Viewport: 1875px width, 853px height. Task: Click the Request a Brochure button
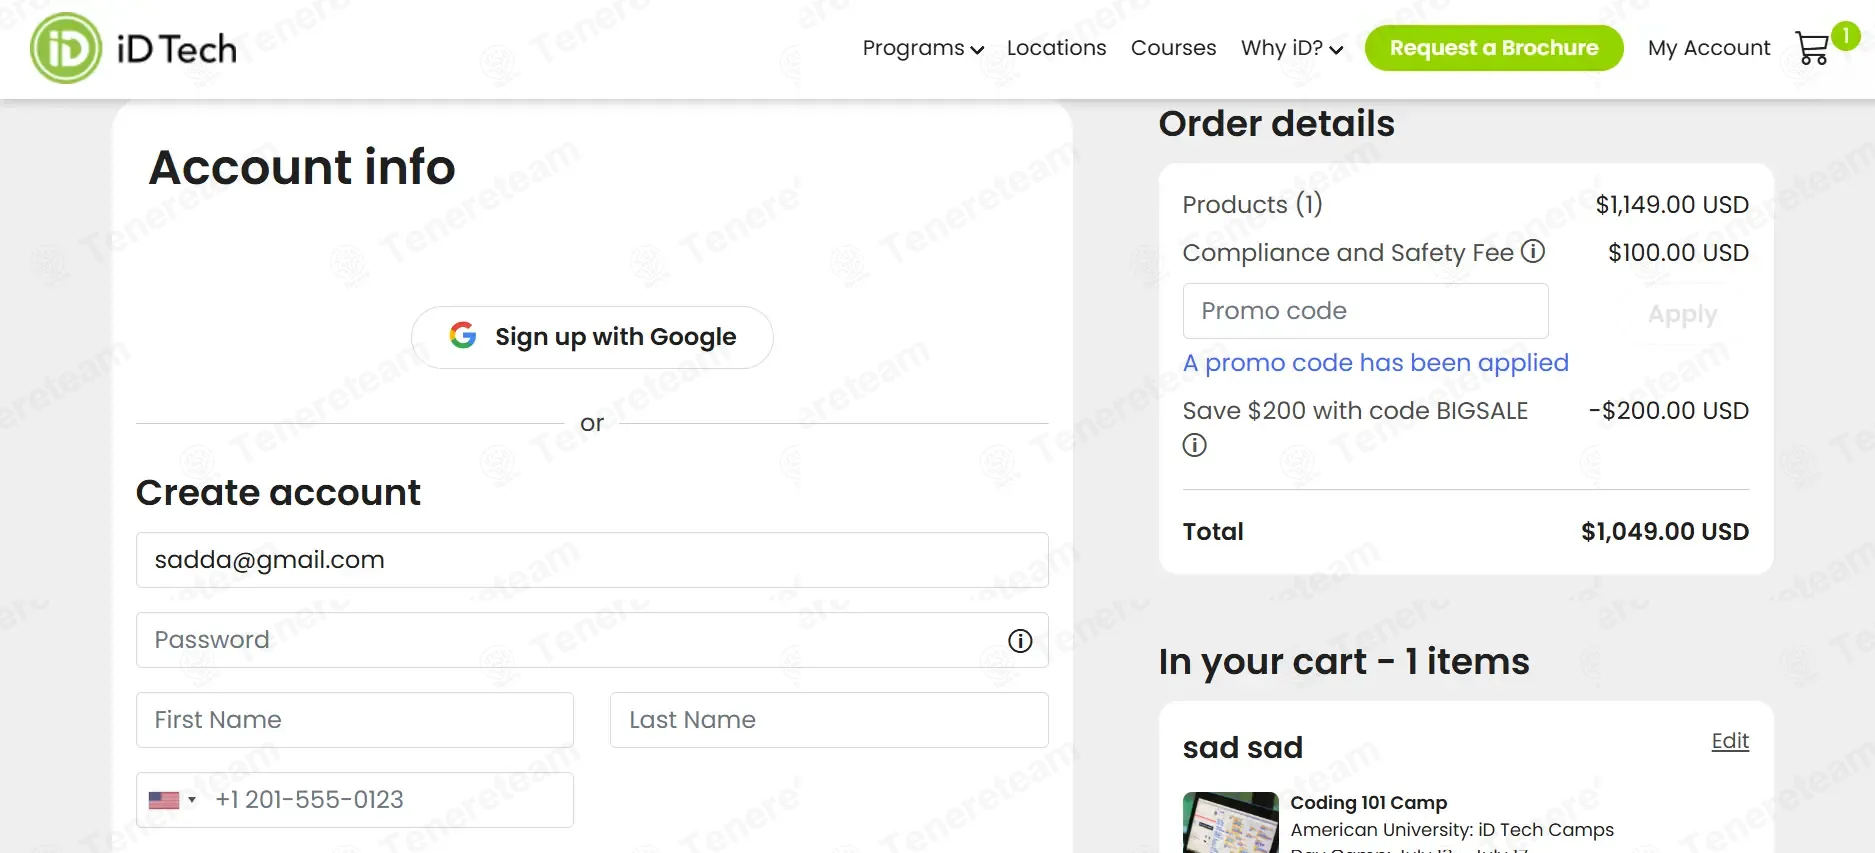[x=1493, y=48]
